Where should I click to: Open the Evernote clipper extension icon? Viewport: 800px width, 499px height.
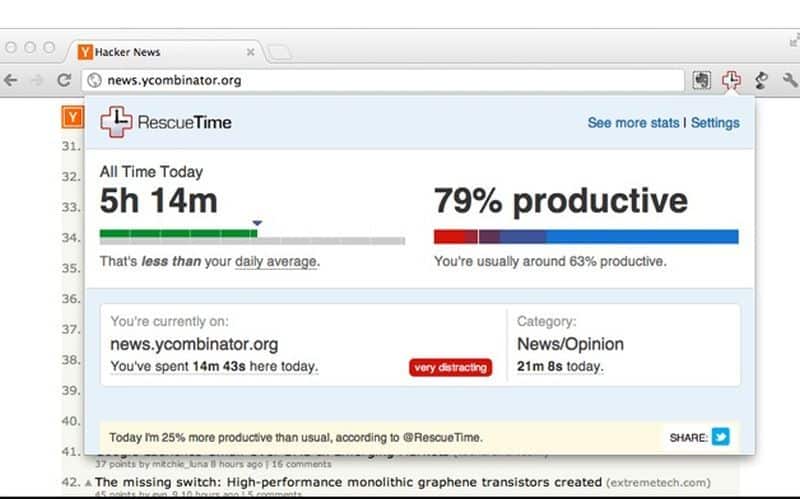click(702, 80)
